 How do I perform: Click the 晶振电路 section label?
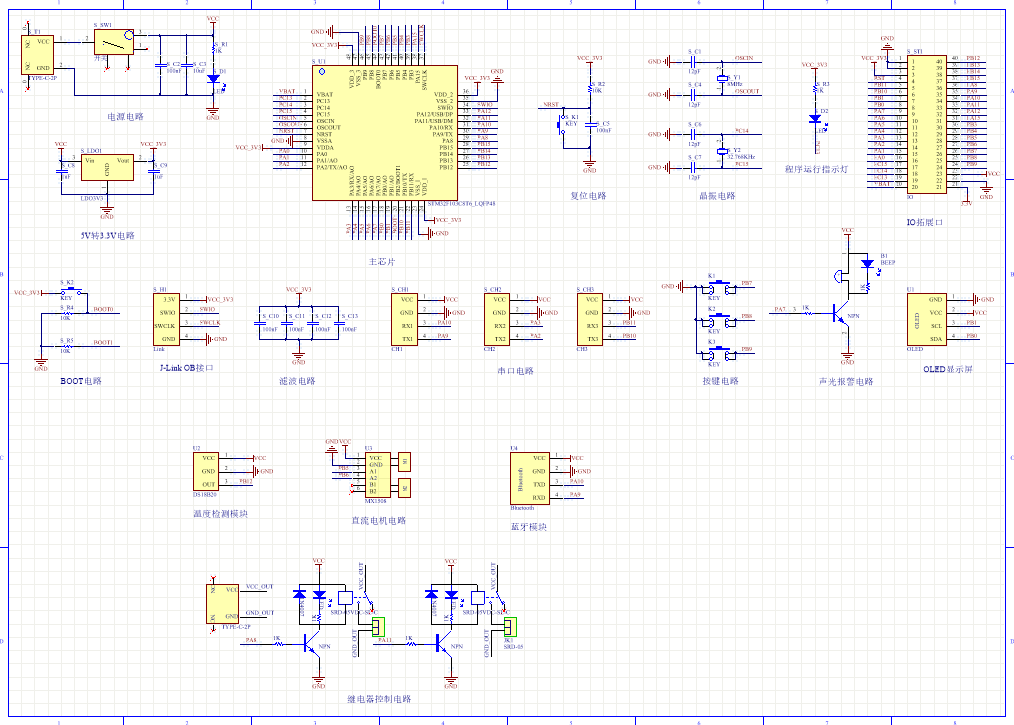[x=717, y=196]
